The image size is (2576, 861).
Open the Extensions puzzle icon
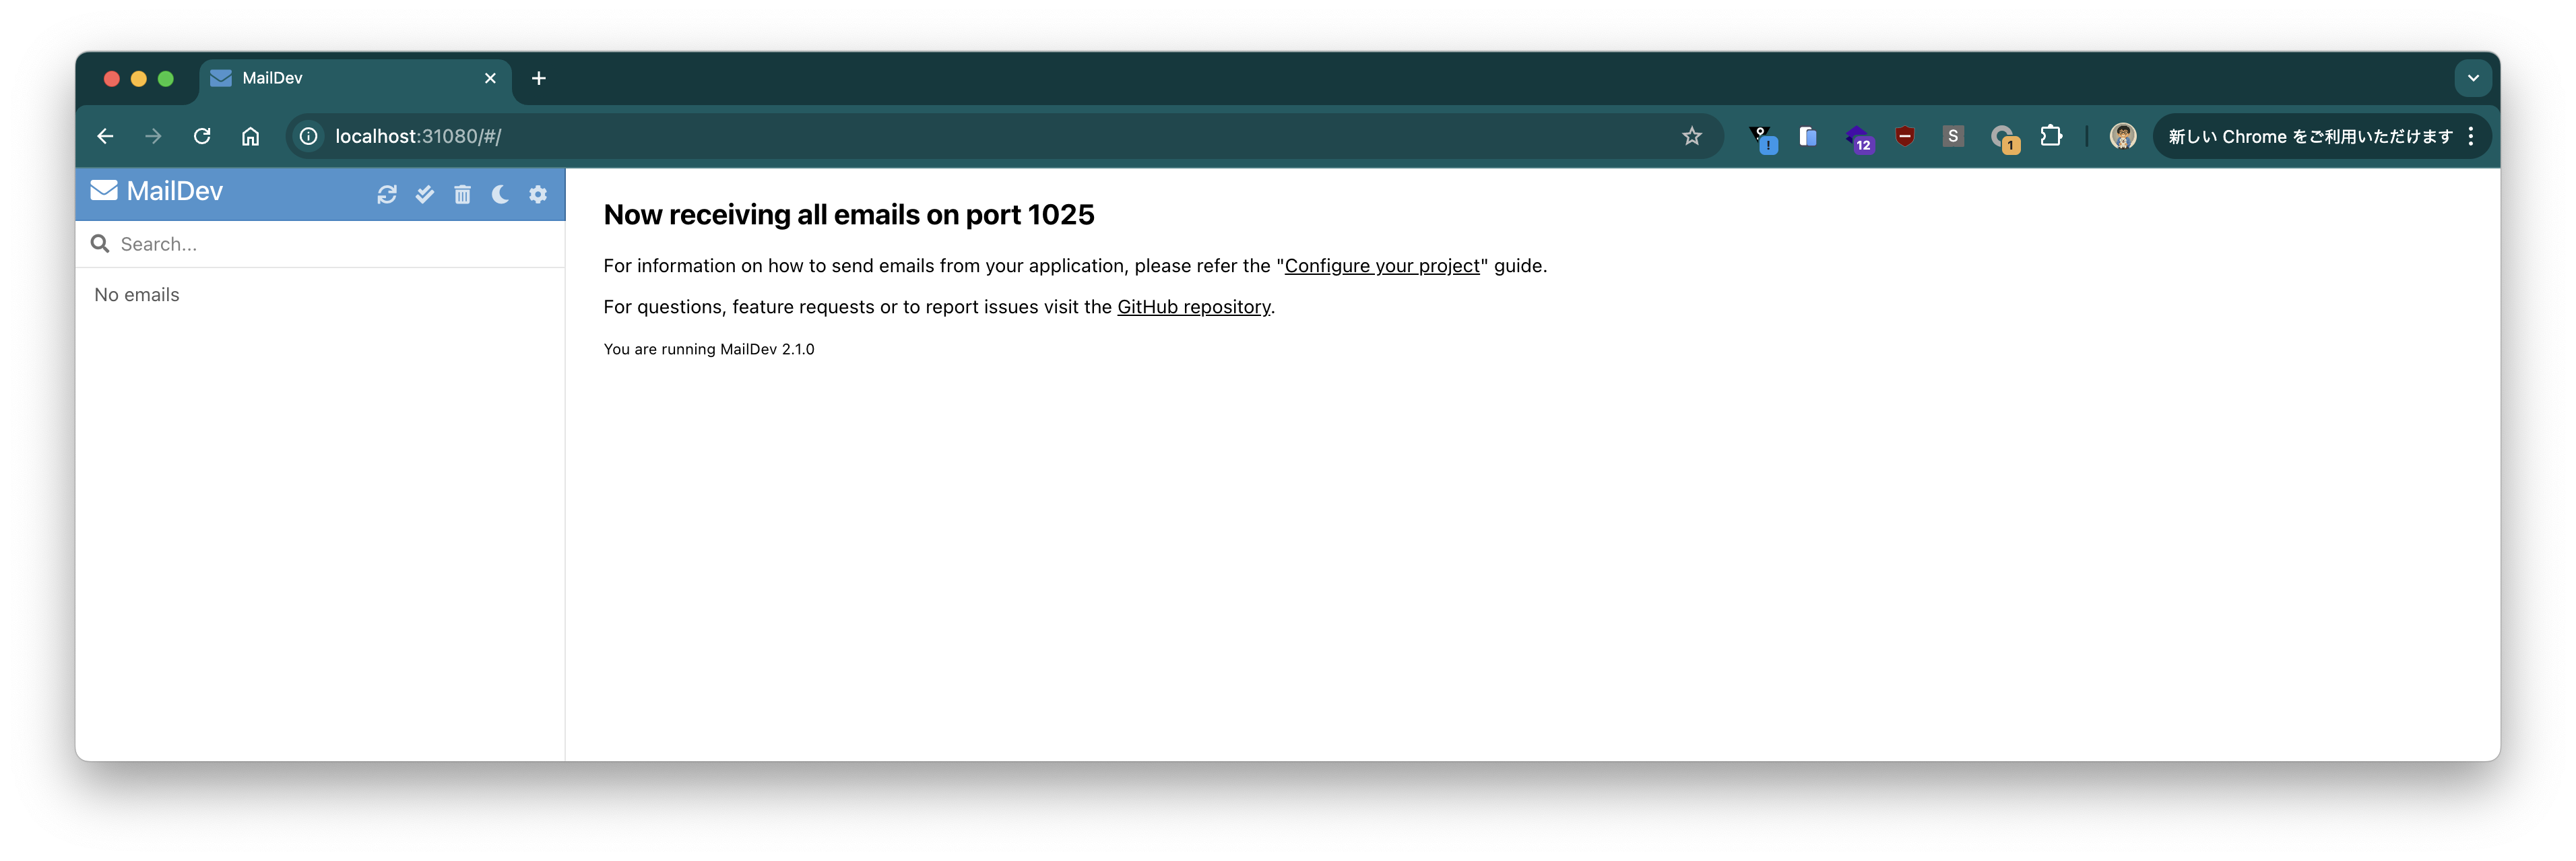2051,136
